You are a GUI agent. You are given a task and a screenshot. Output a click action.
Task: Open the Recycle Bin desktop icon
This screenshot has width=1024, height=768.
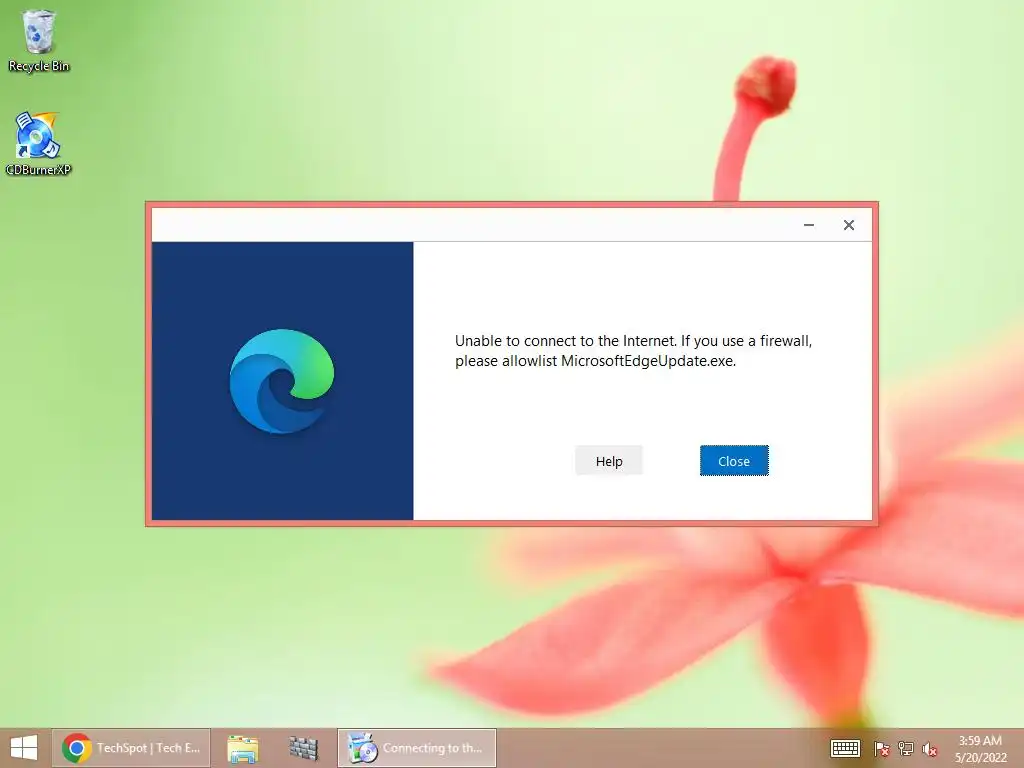click(x=39, y=40)
